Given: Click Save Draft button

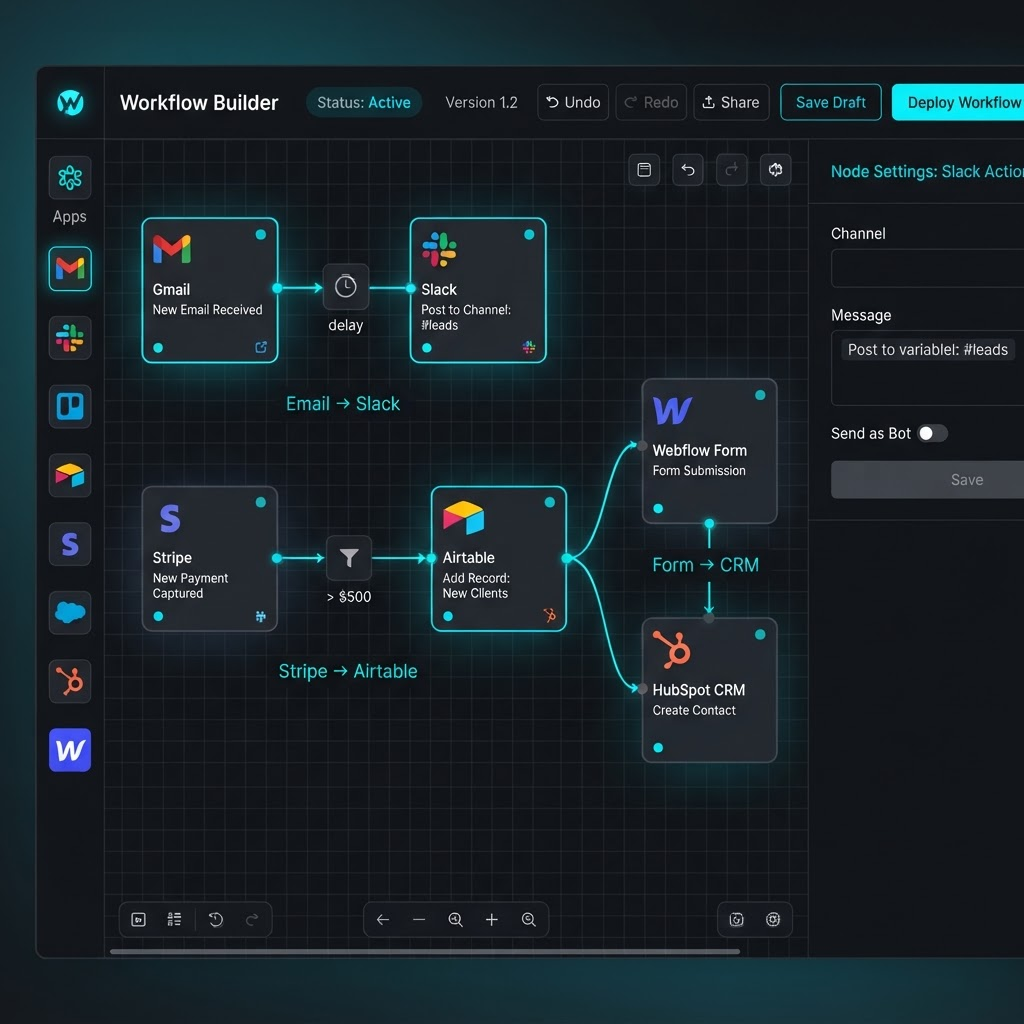Looking at the screenshot, I should click(x=831, y=102).
